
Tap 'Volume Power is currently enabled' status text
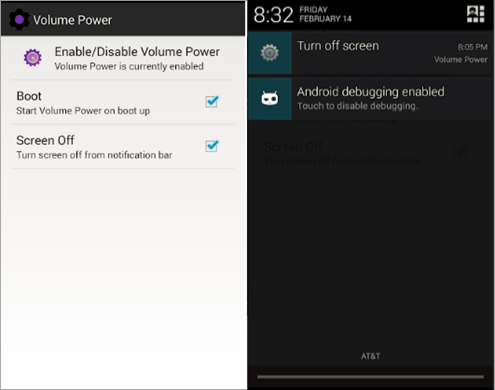(x=129, y=66)
